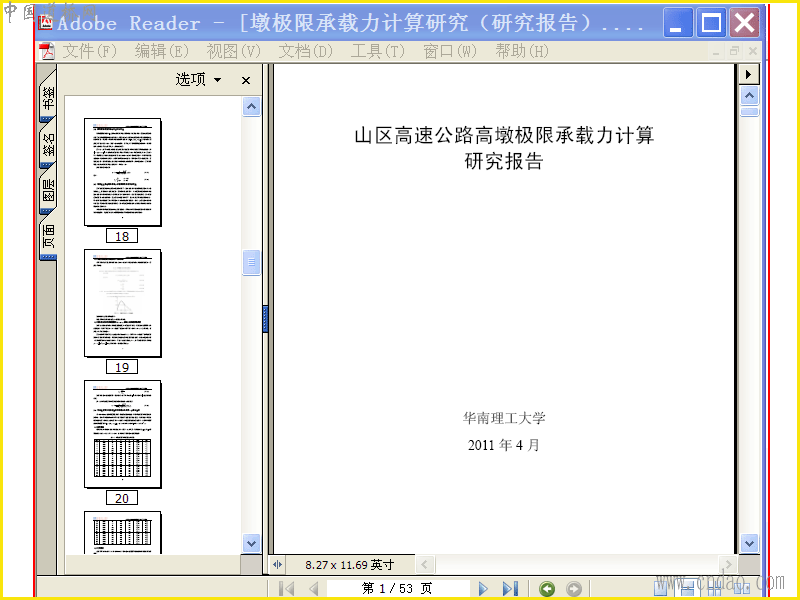Open the 文件(F) menu
The width and height of the screenshot is (800, 600).
coord(89,51)
